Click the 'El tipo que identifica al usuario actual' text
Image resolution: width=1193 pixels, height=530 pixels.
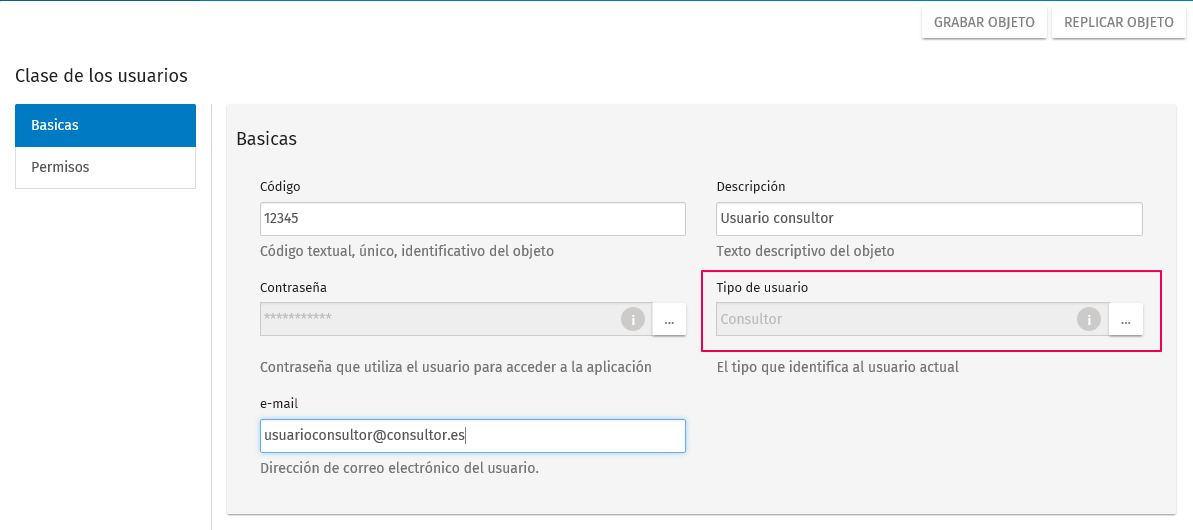click(838, 367)
